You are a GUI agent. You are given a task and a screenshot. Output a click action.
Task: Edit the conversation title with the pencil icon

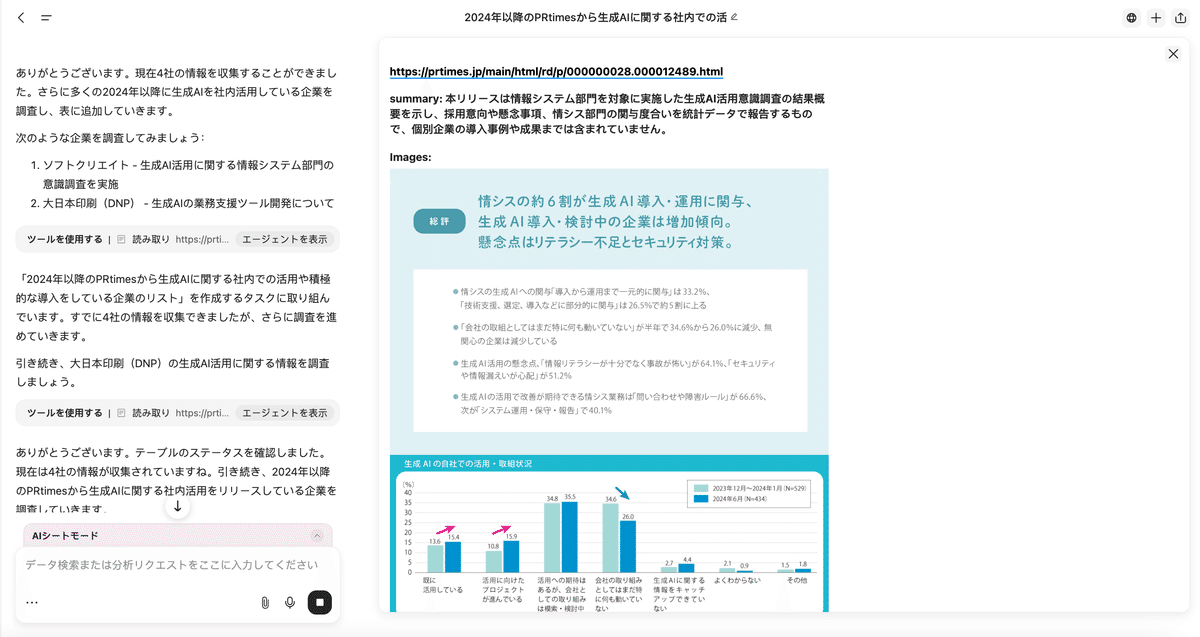tap(735, 17)
